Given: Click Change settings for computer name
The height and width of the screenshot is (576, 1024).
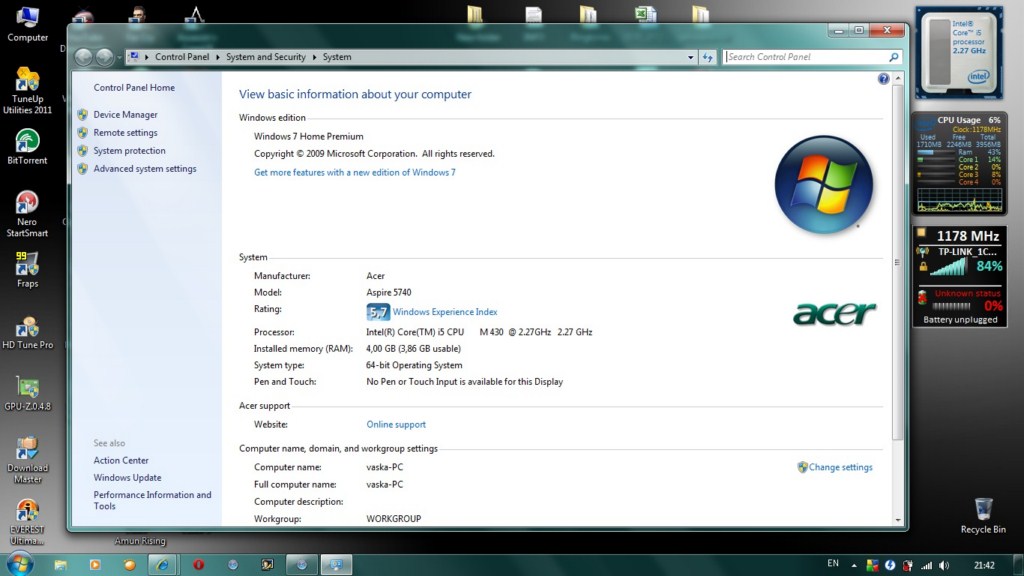Looking at the screenshot, I should (840, 467).
